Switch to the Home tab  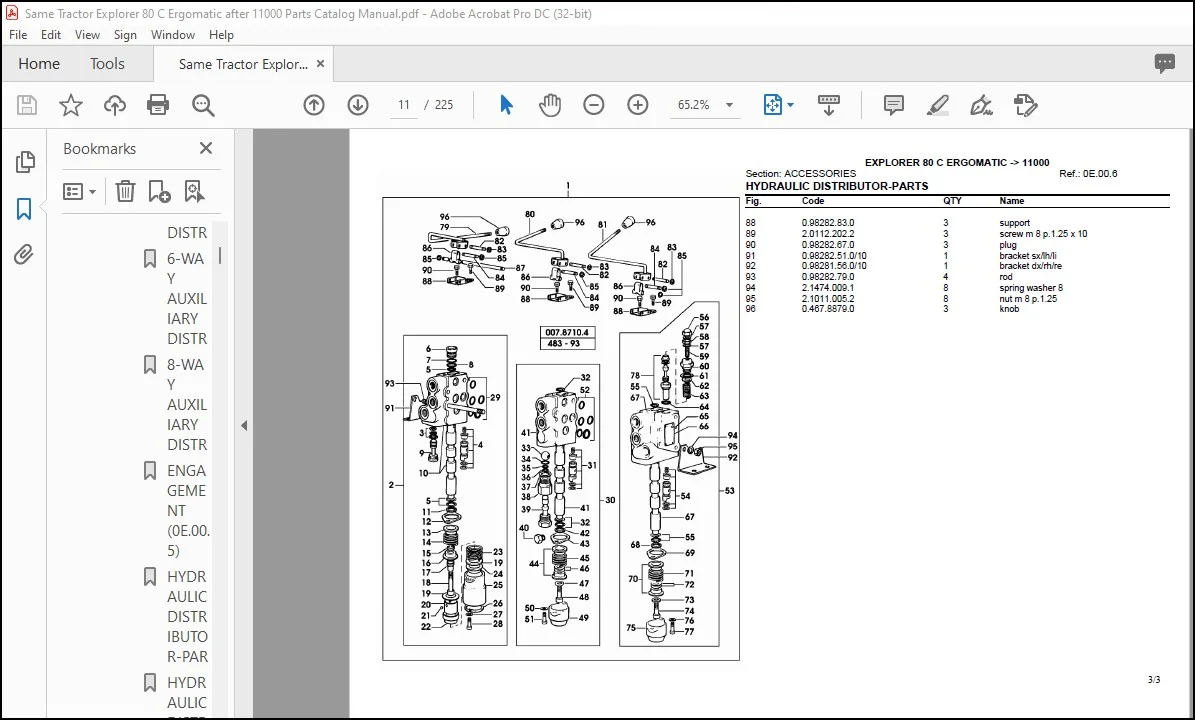point(39,64)
